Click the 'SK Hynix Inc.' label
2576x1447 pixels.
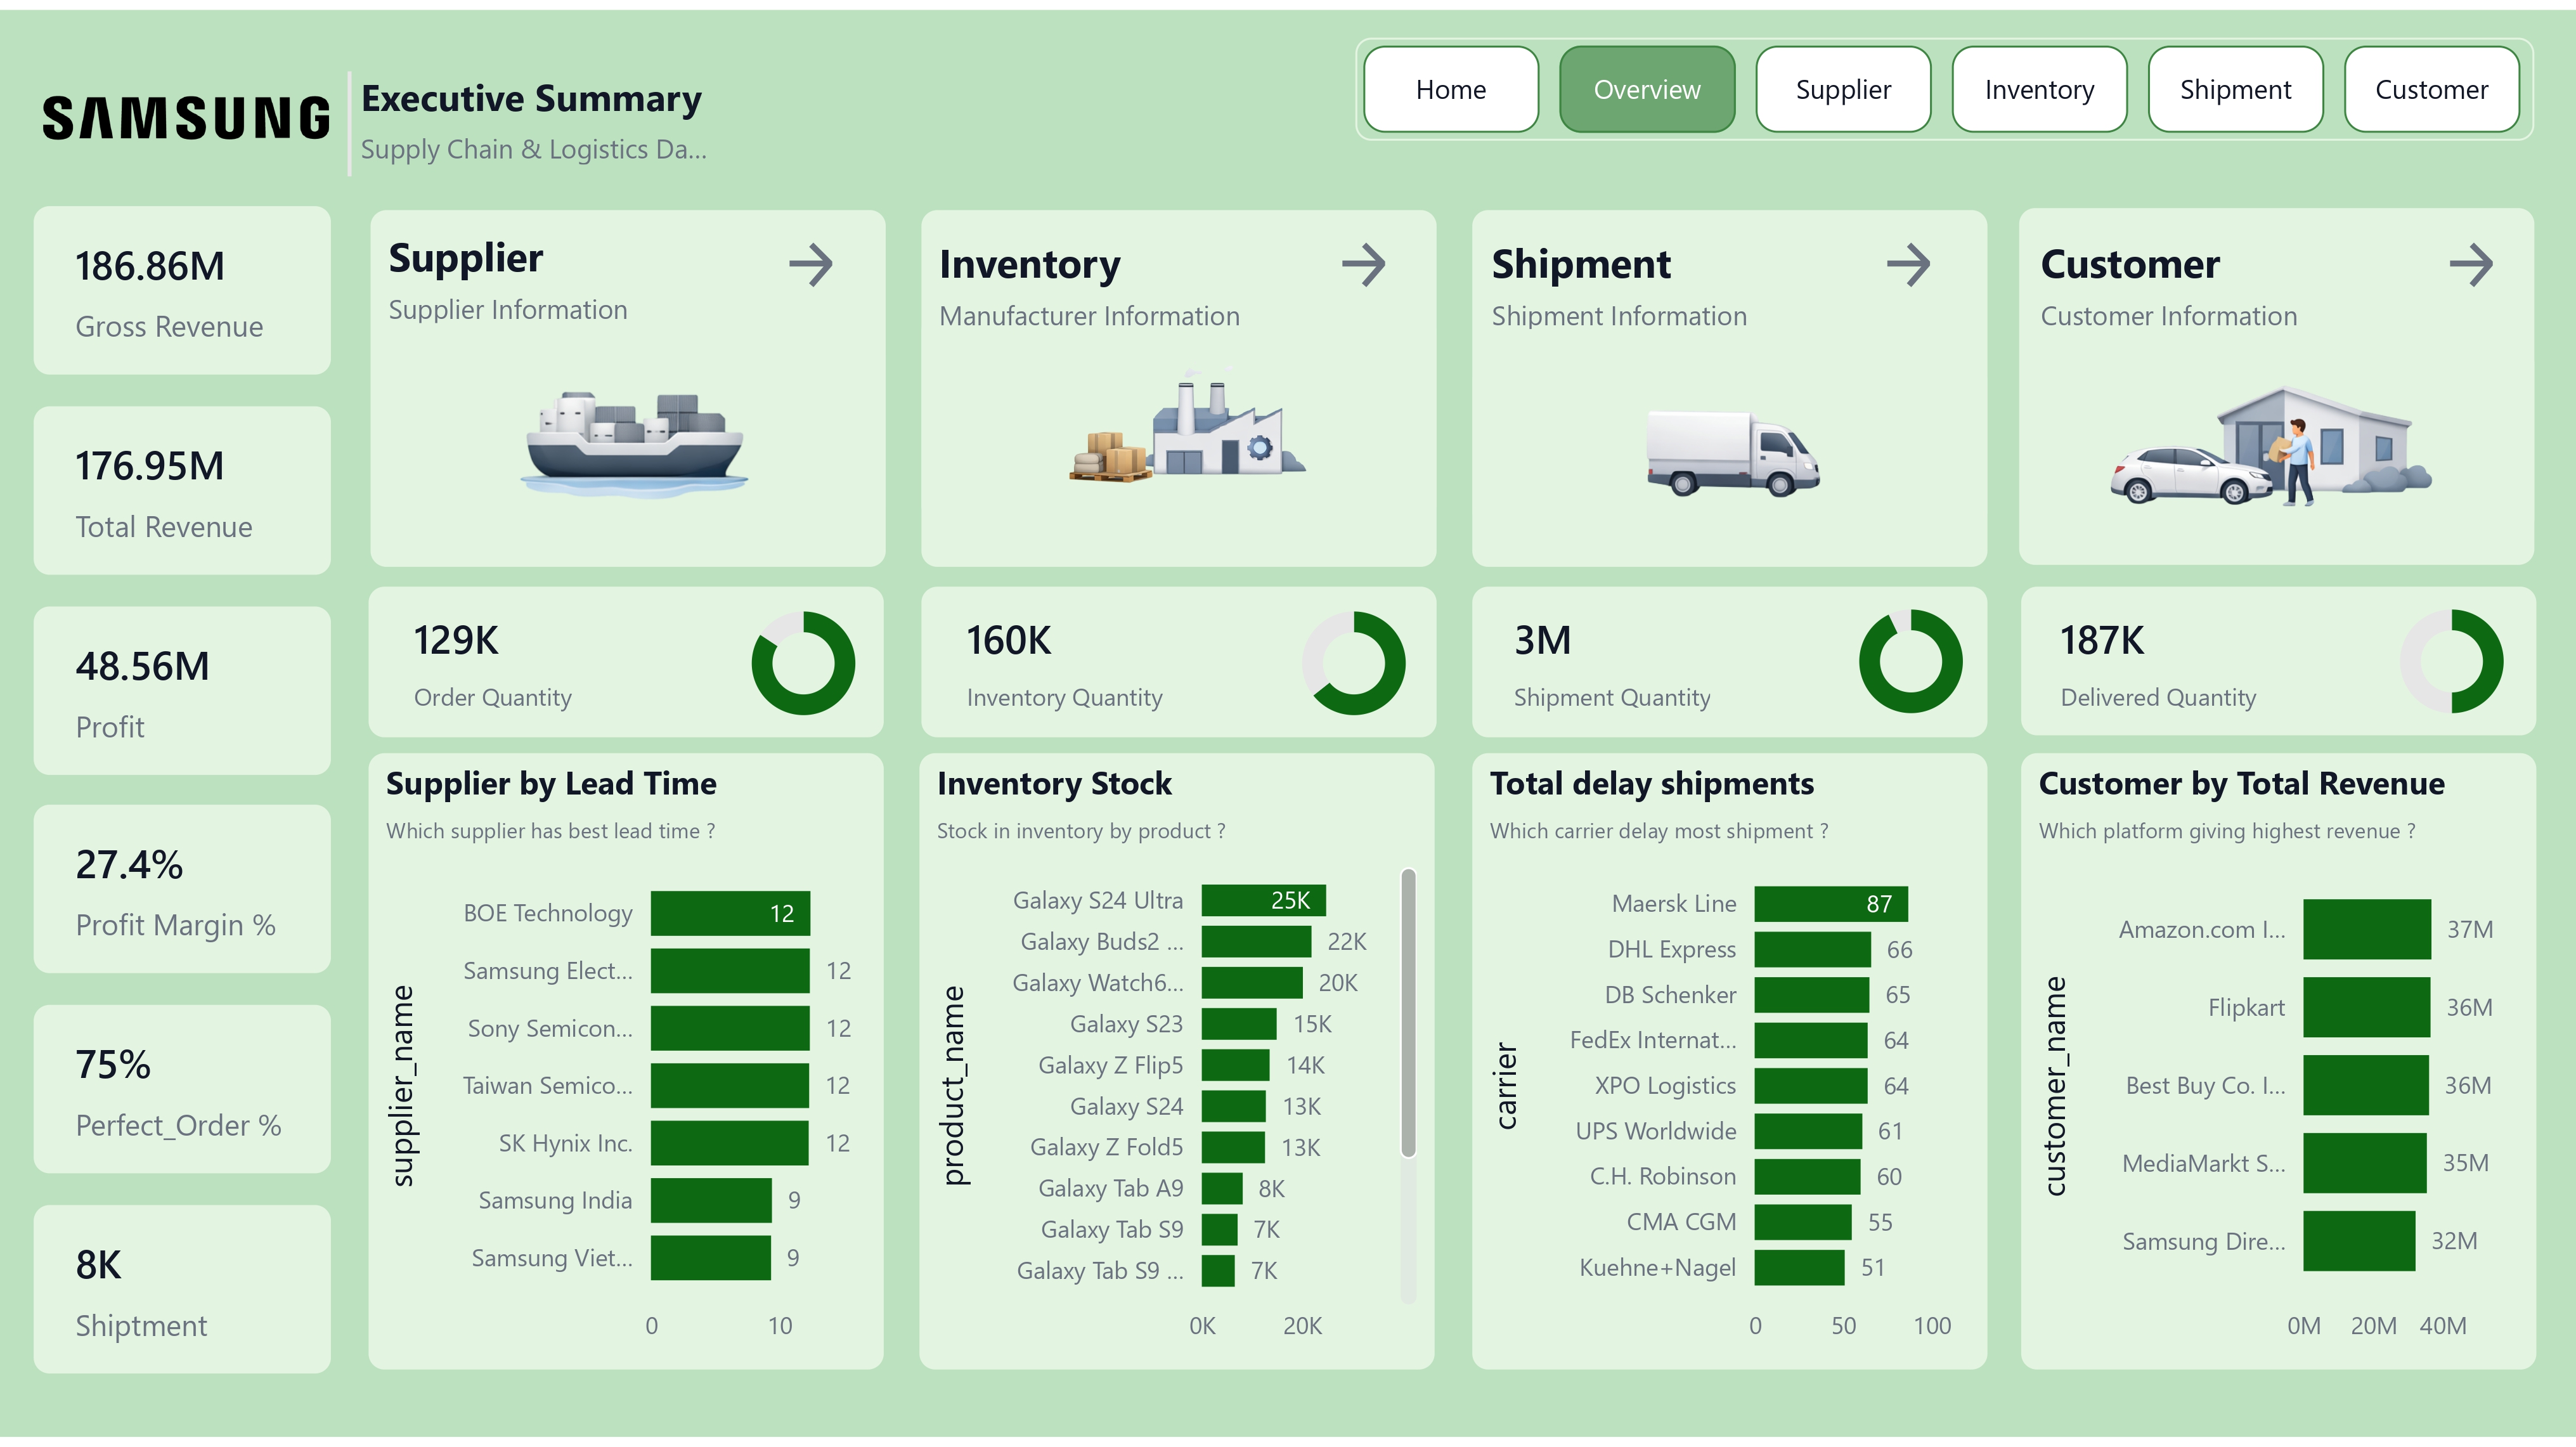click(565, 1143)
